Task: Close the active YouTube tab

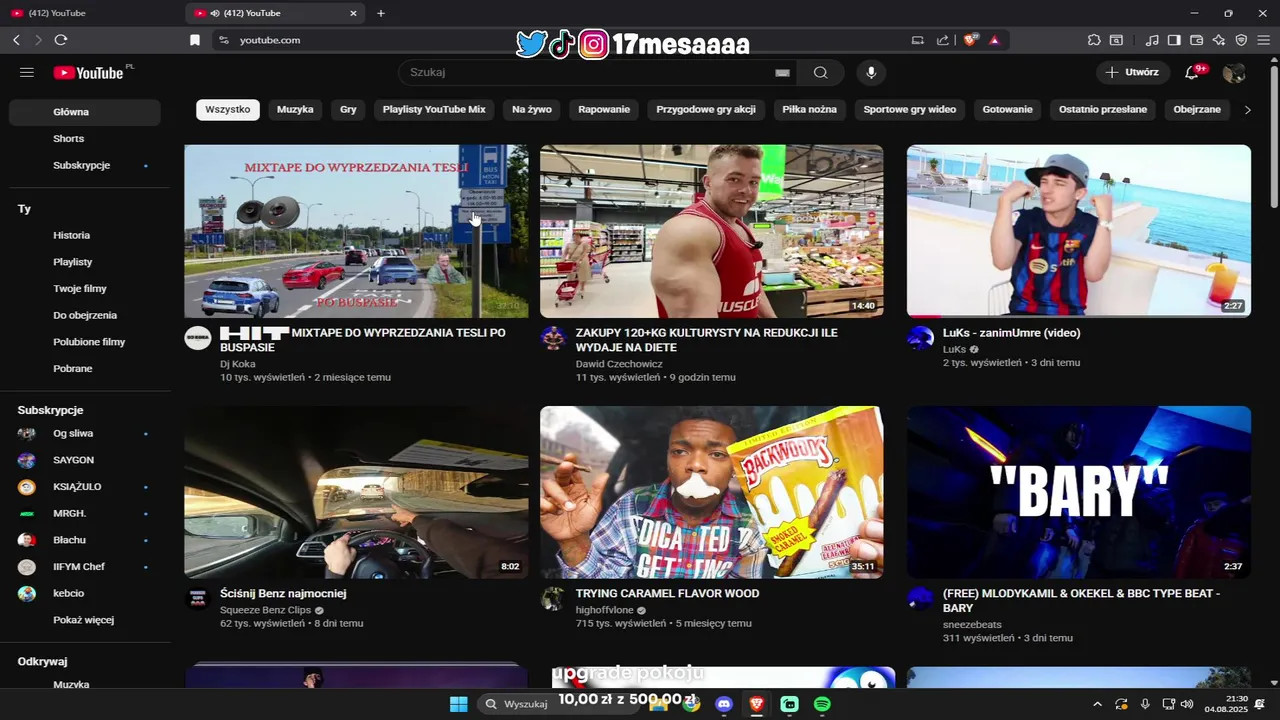Action: 353,13
